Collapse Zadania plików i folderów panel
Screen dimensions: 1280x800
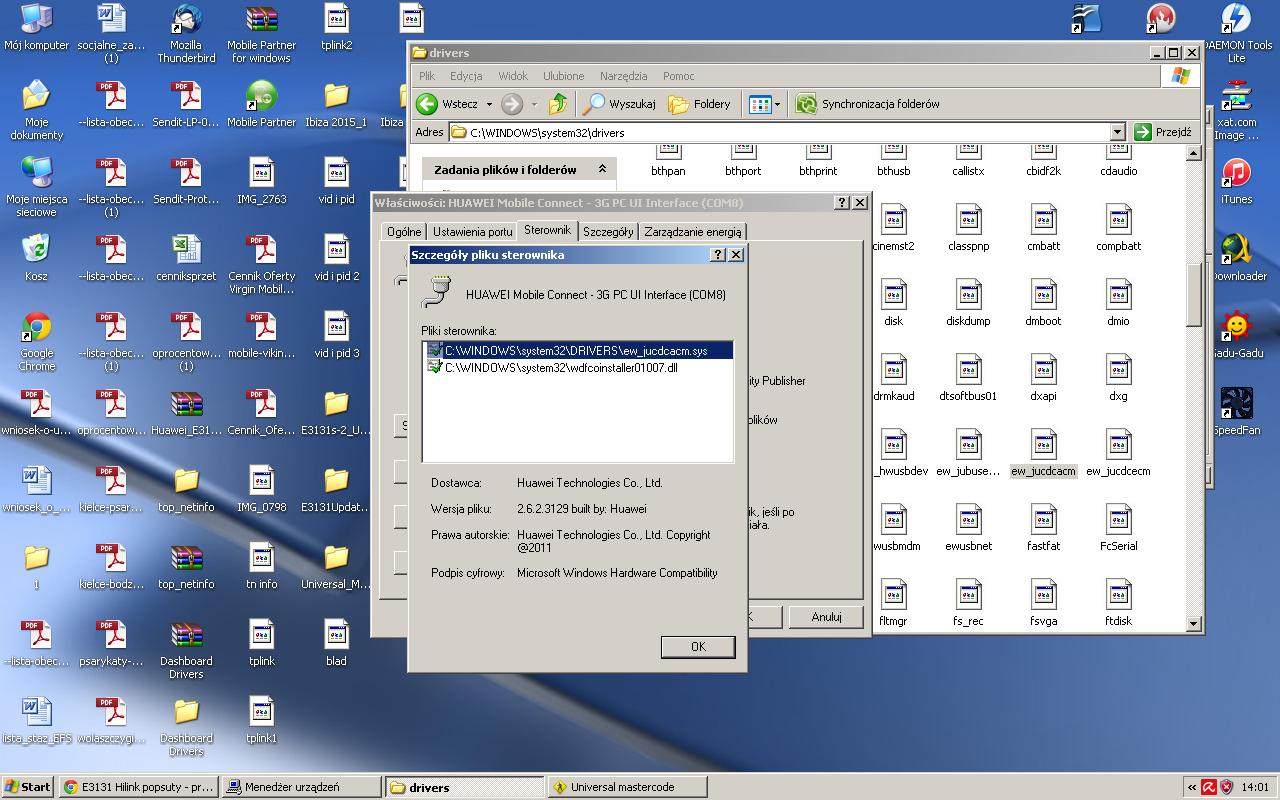pos(602,170)
